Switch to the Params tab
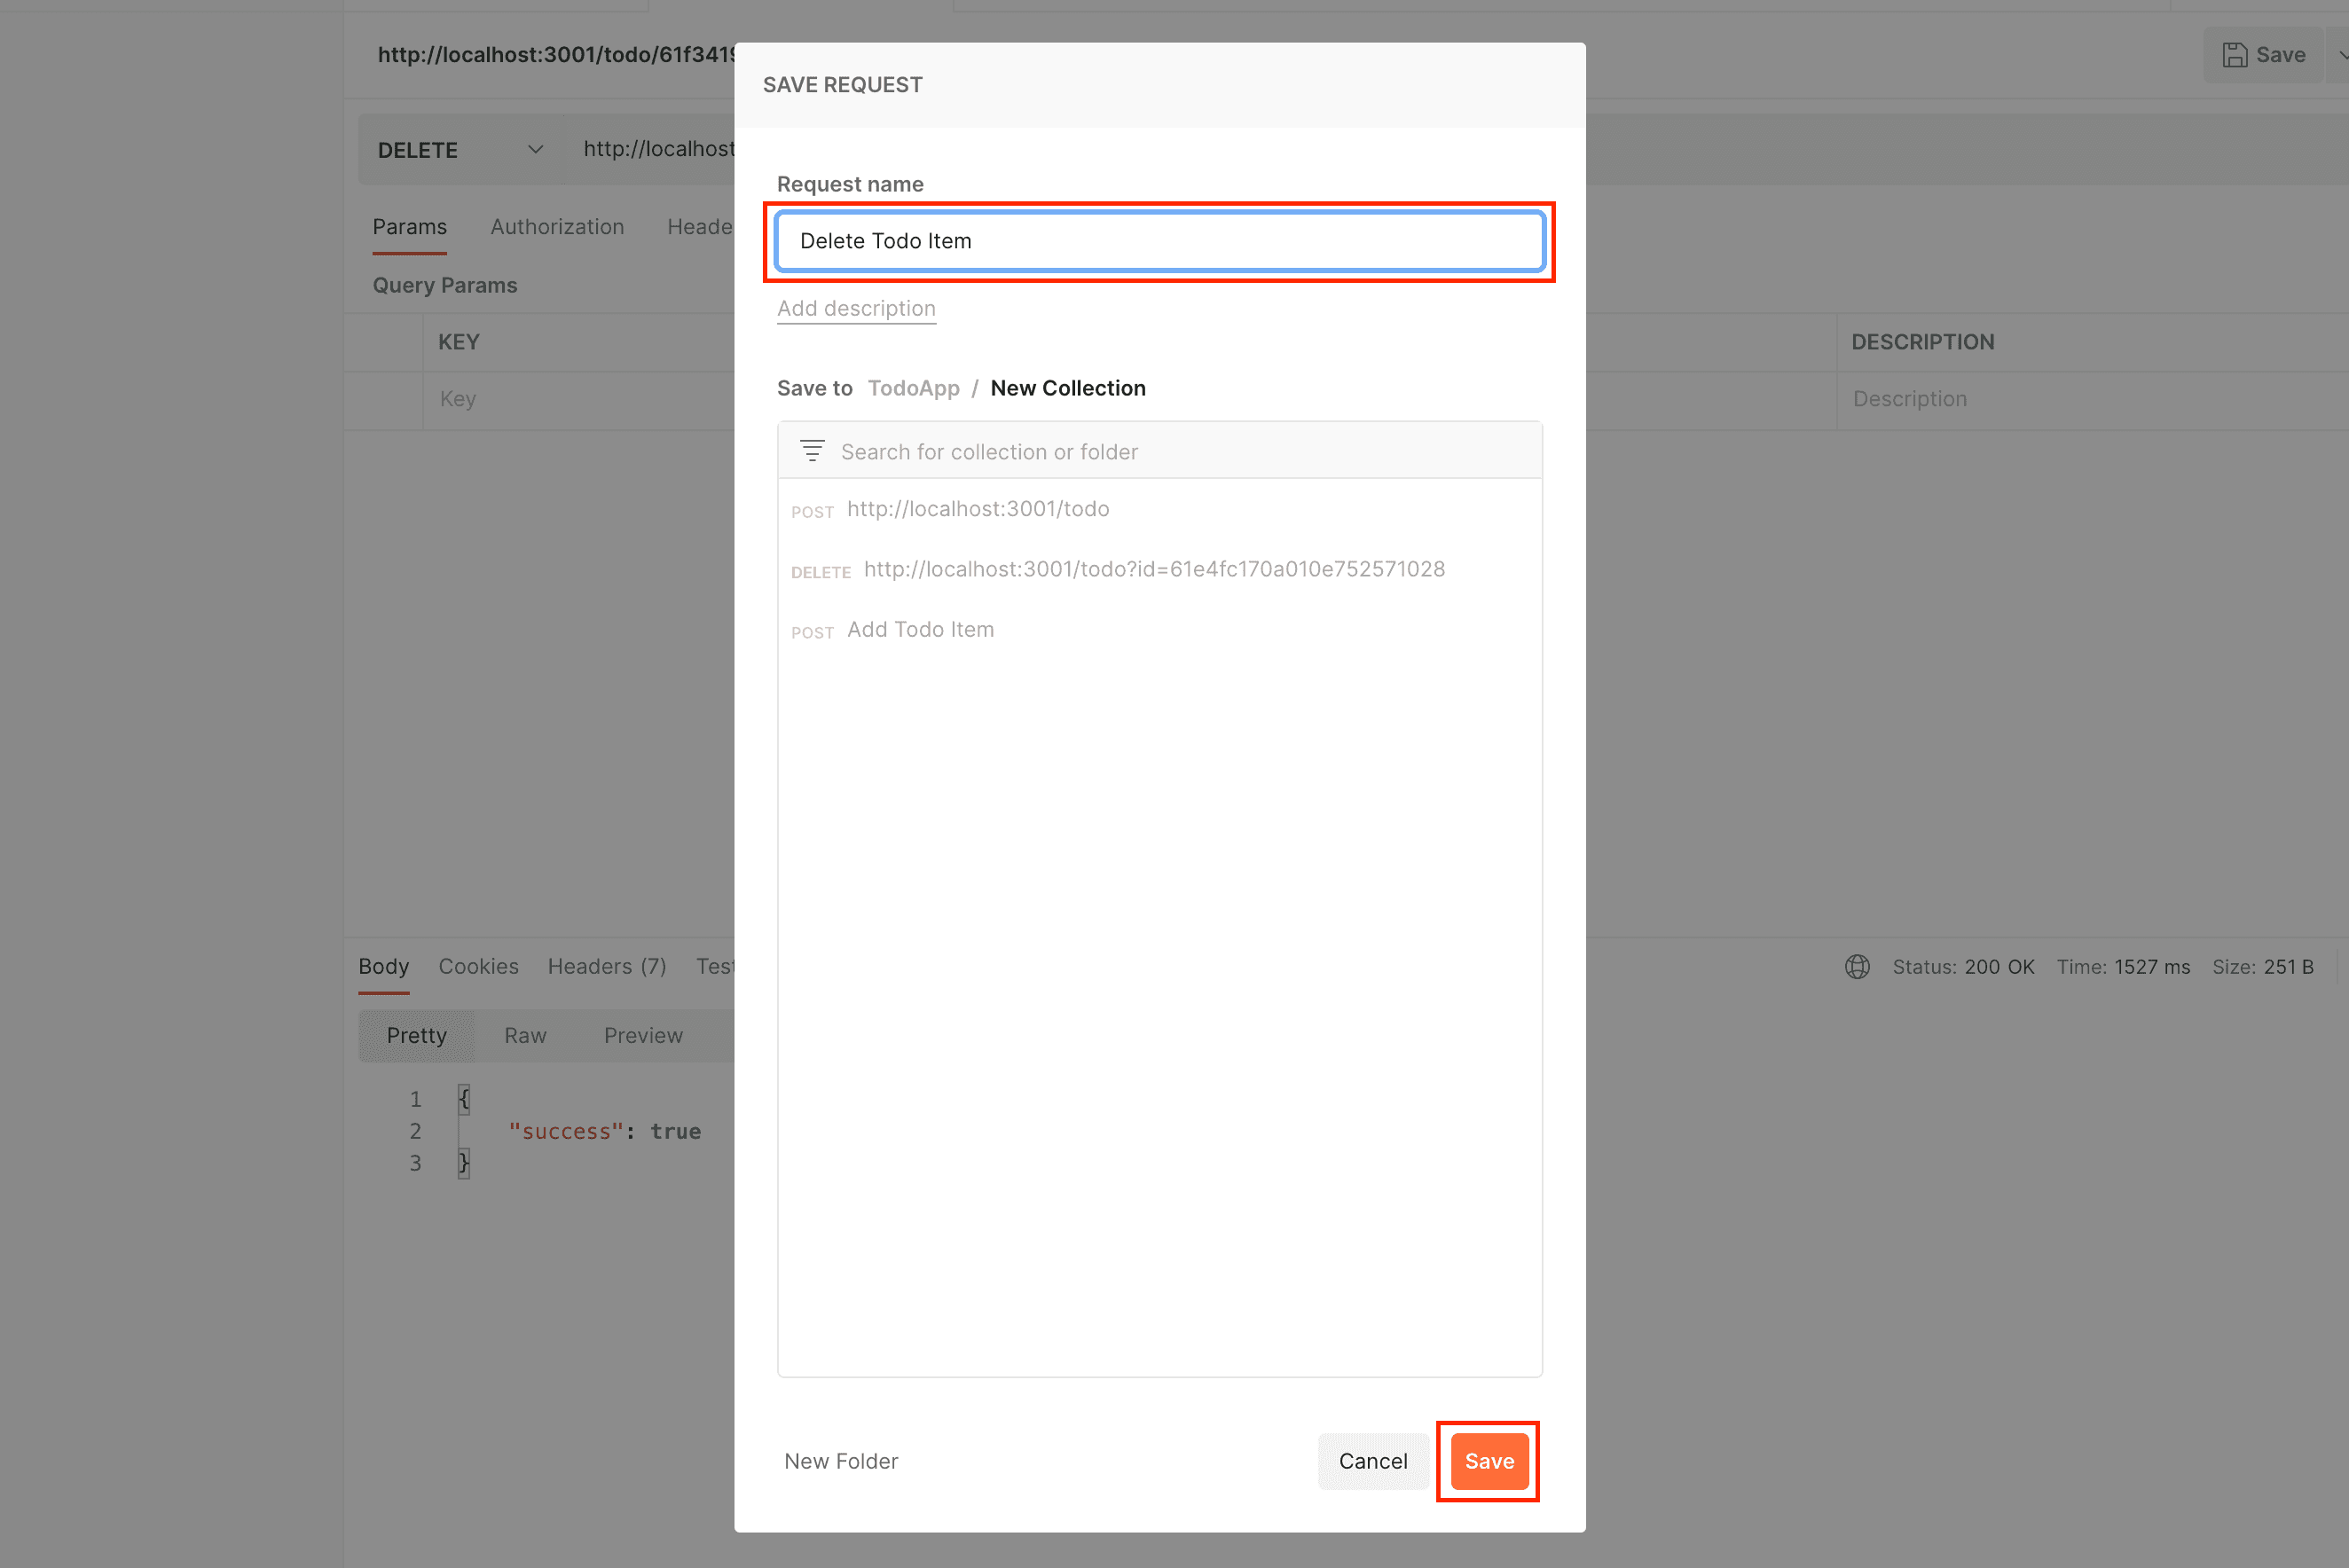2349x1568 pixels. click(x=409, y=227)
